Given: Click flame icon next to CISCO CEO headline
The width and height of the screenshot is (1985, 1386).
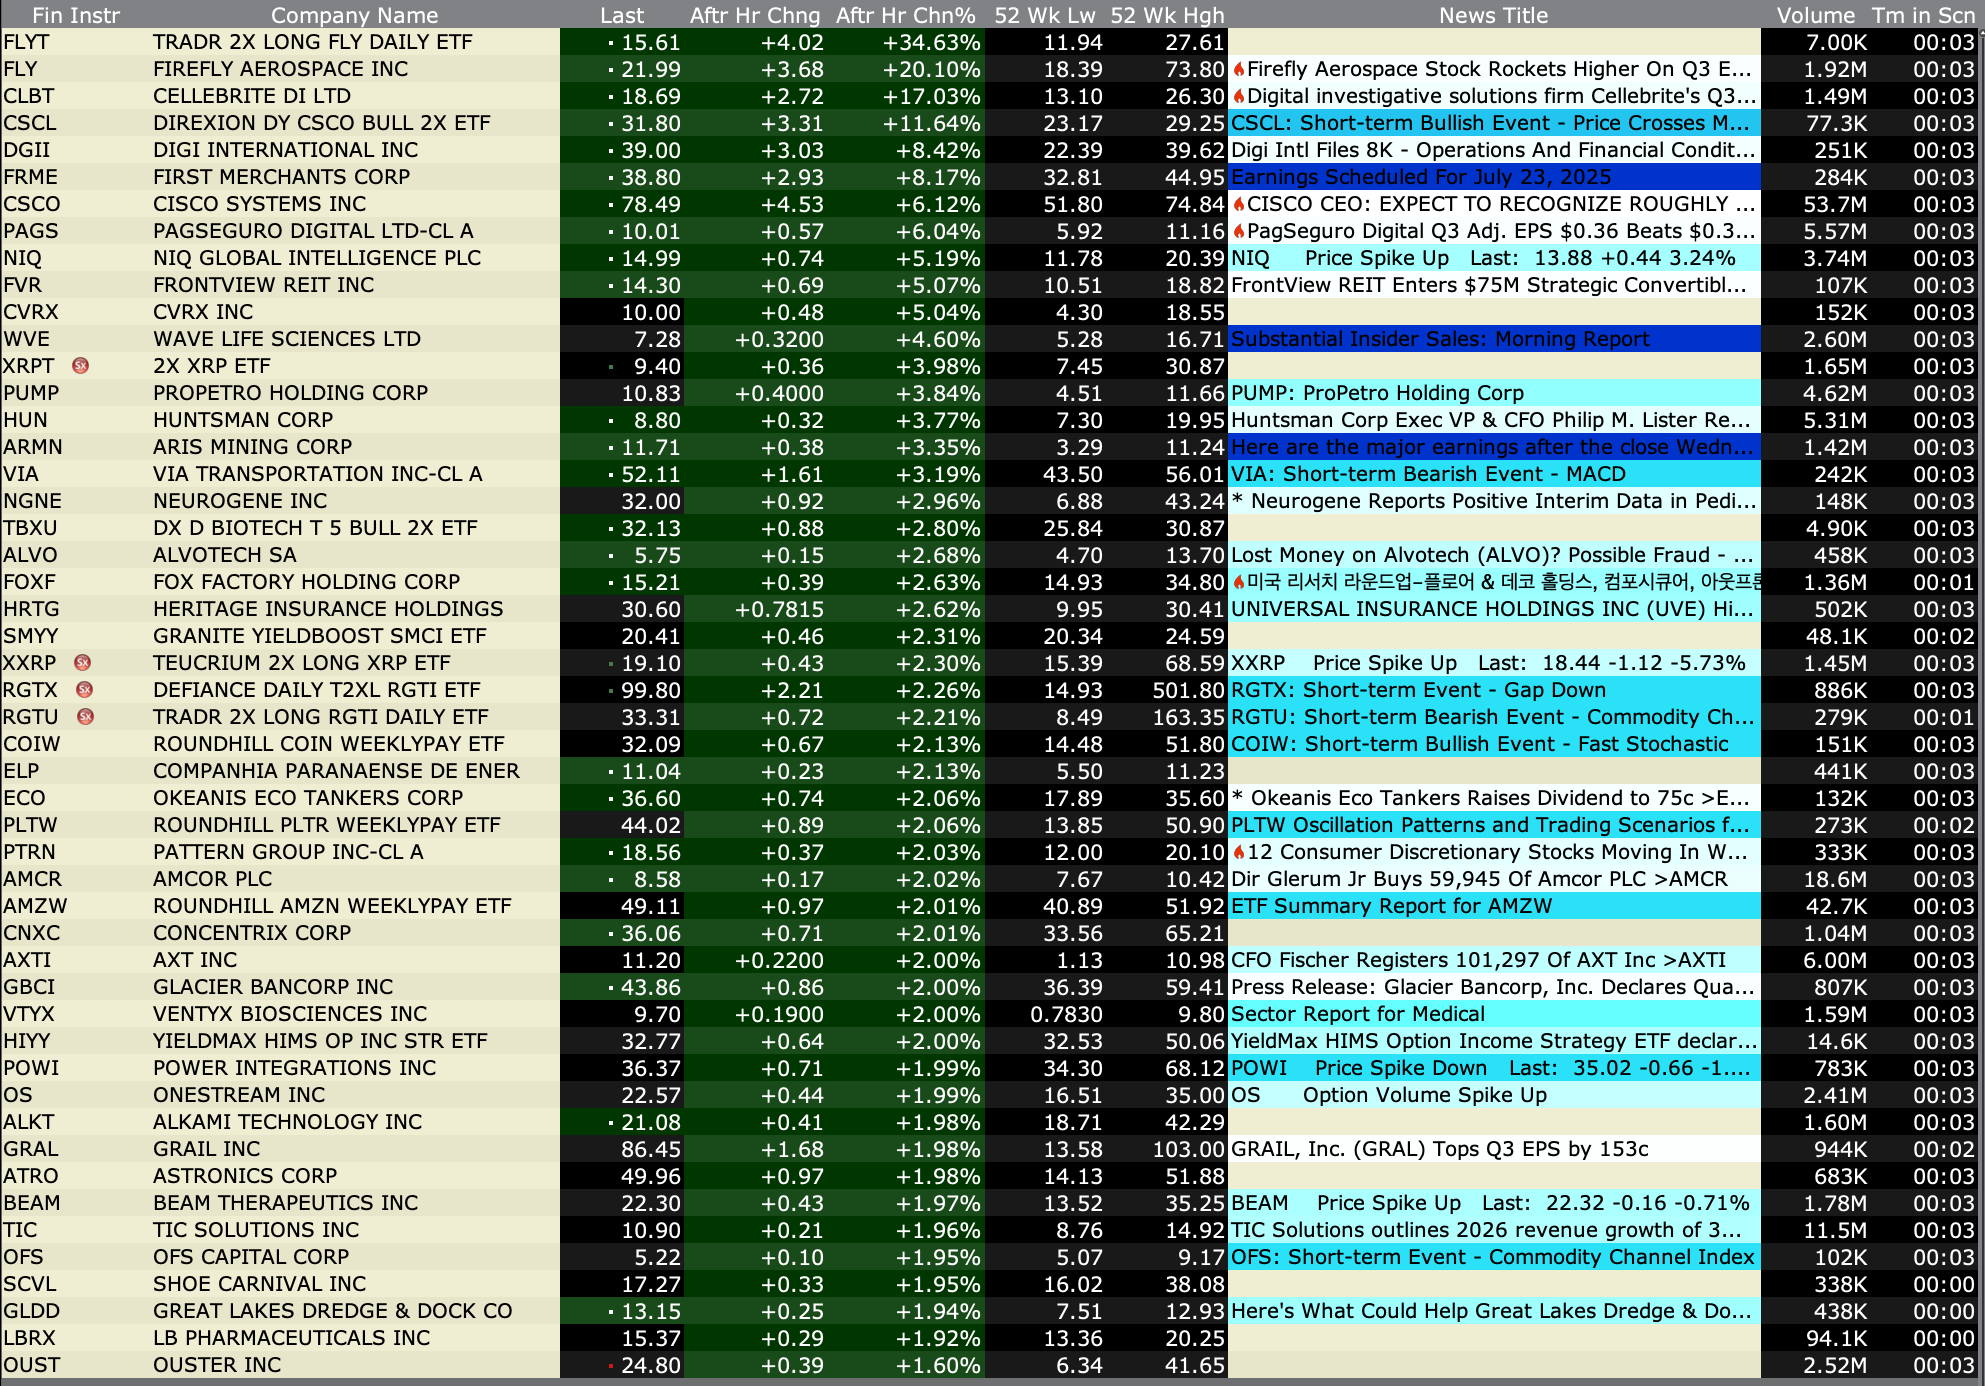Looking at the screenshot, I should coord(1239,204).
